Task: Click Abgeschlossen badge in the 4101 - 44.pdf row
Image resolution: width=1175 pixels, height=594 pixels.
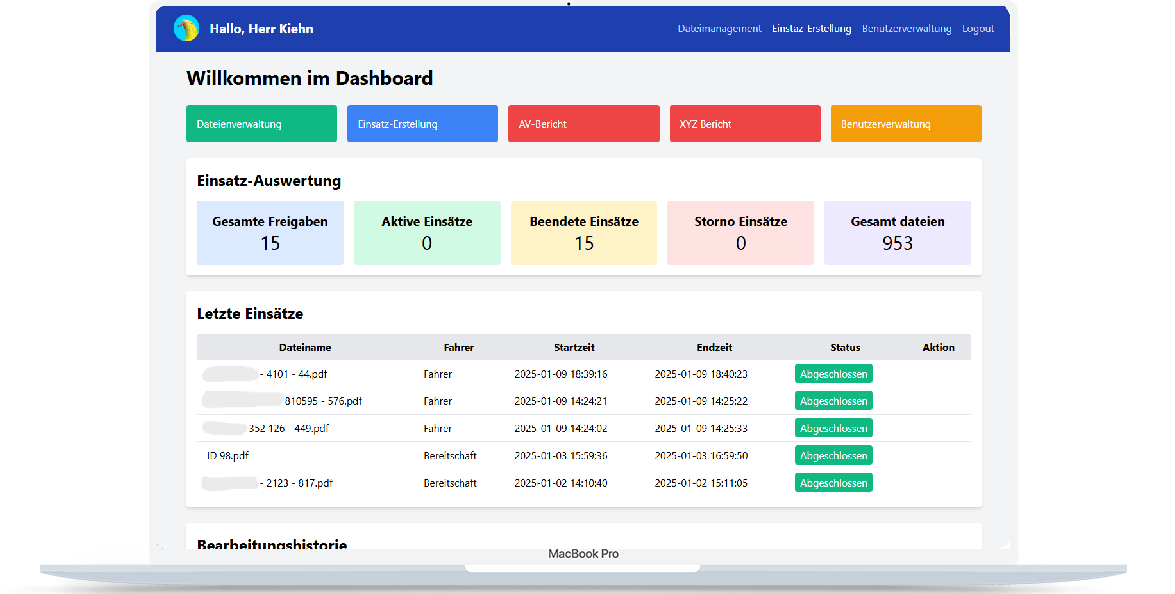Action: 833,374
